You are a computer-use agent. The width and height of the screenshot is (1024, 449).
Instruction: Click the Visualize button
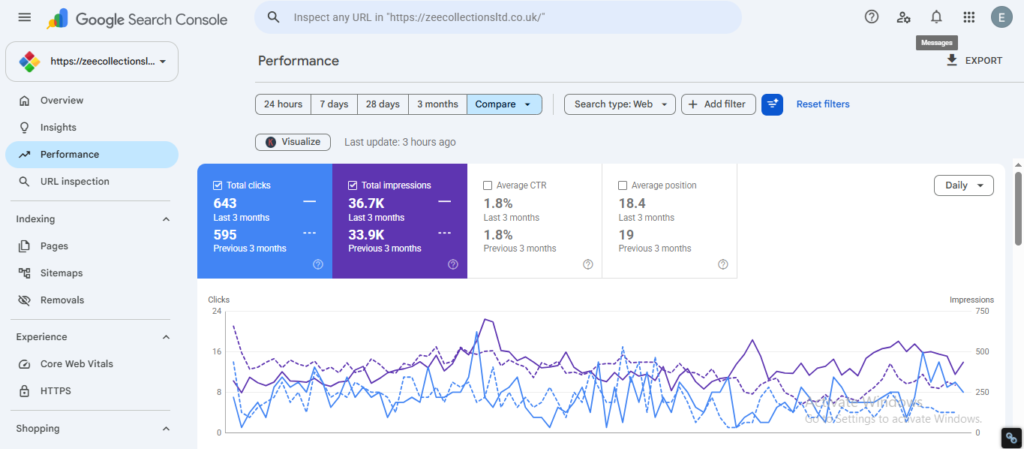(293, 142)
